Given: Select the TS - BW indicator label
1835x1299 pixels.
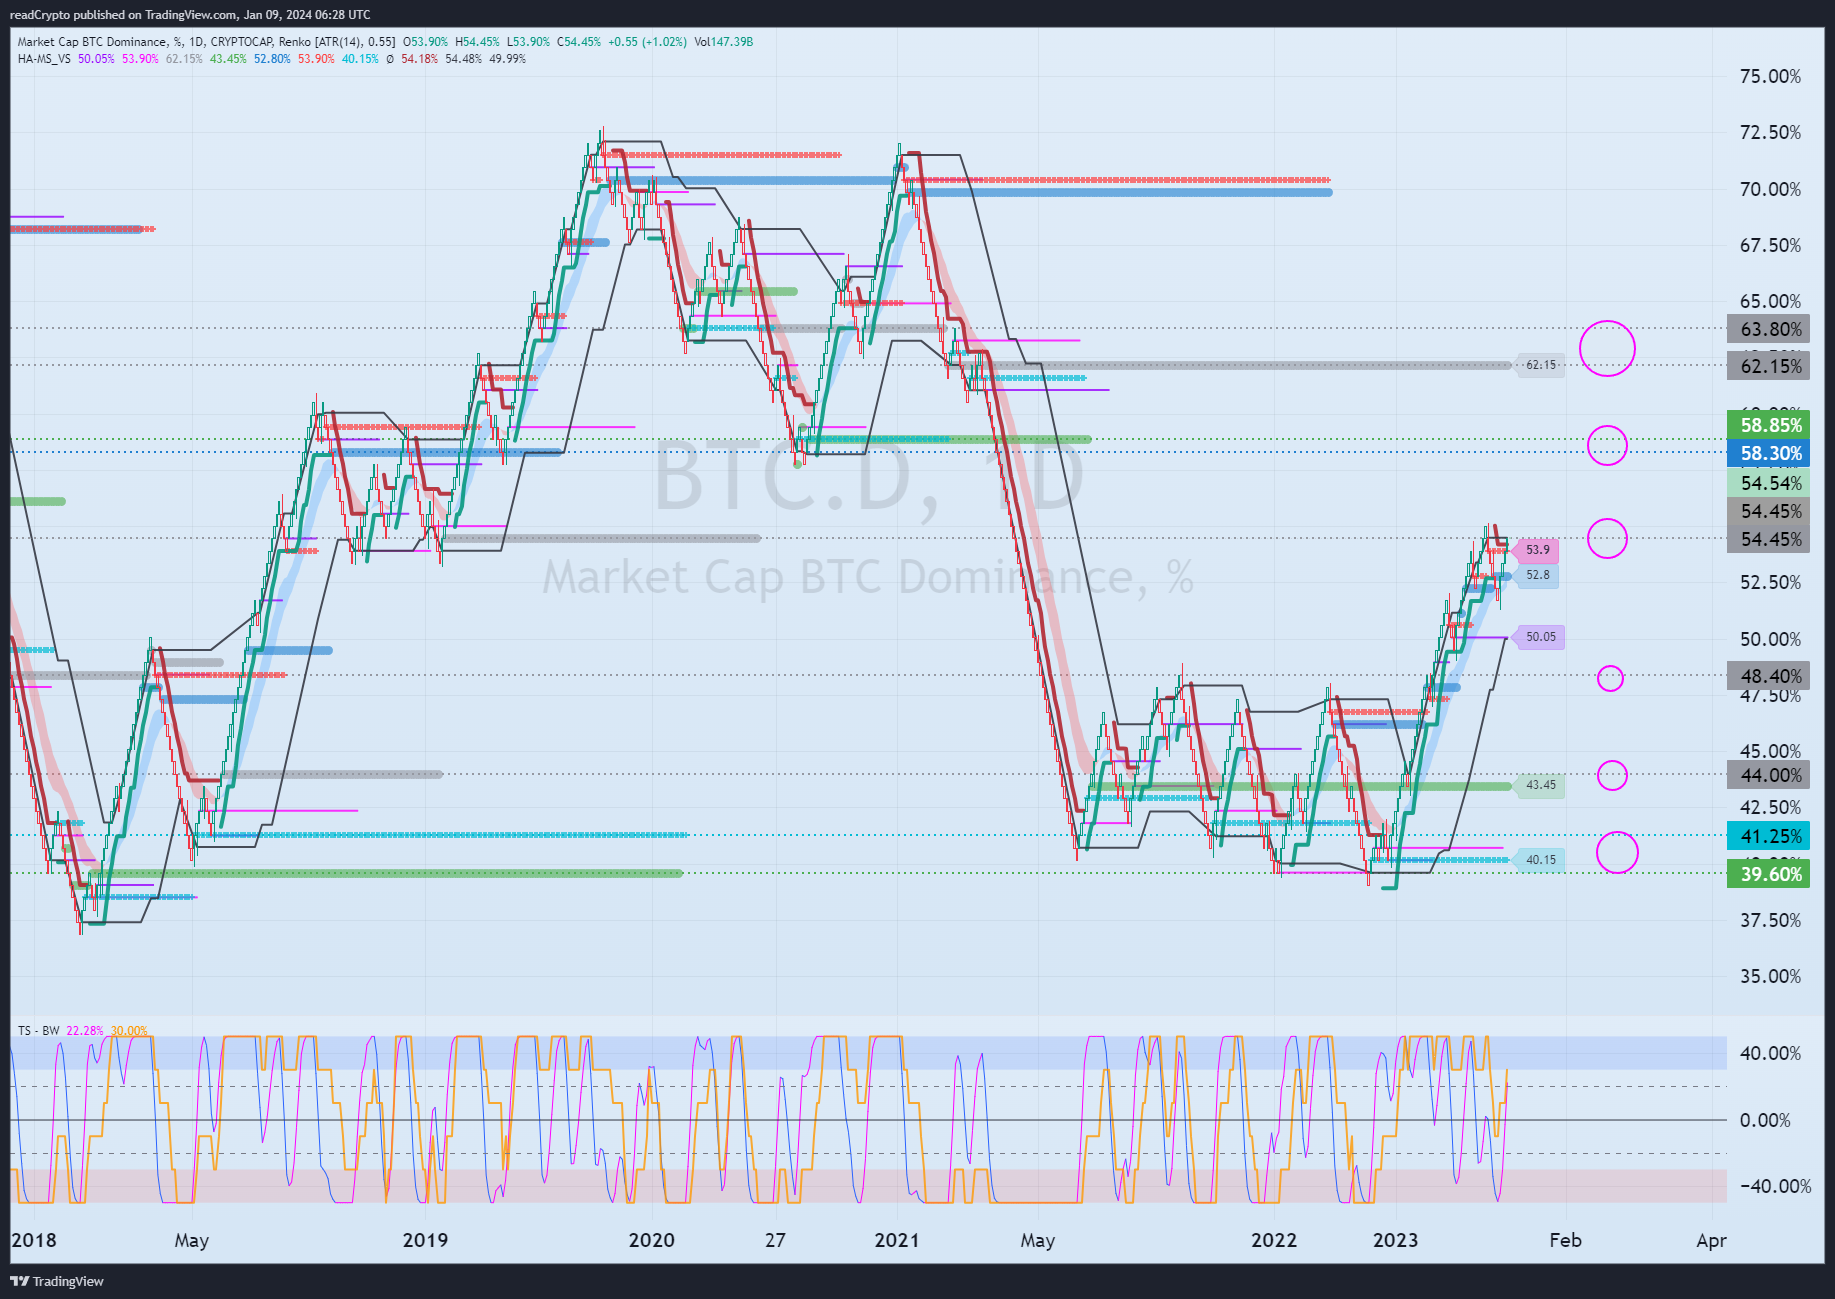Looking at the screenshot, I should (x=39, y=1031).
